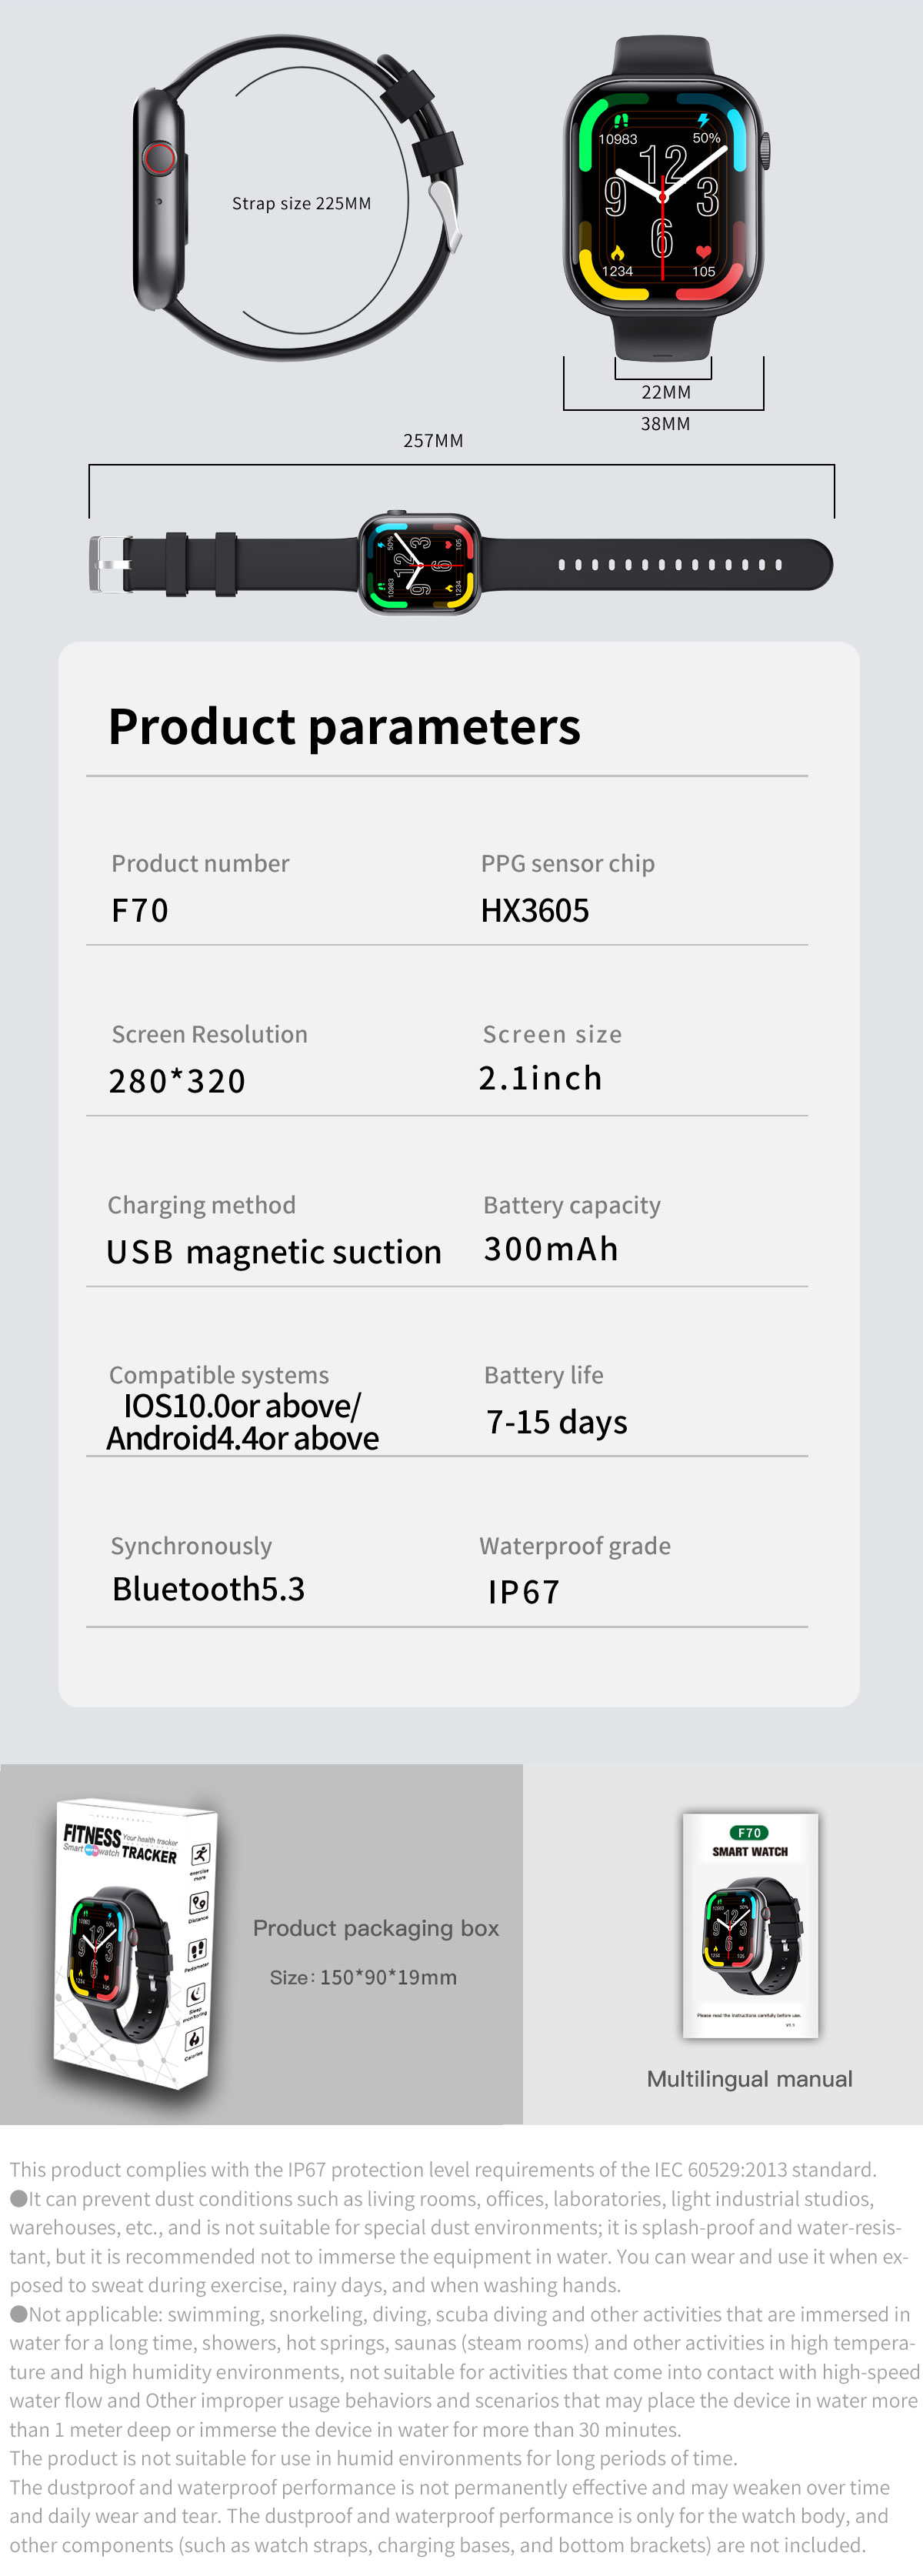The image size is (923, 2576).
Task: Click the Calories flame icon on the box
Action: (194, 2038)
